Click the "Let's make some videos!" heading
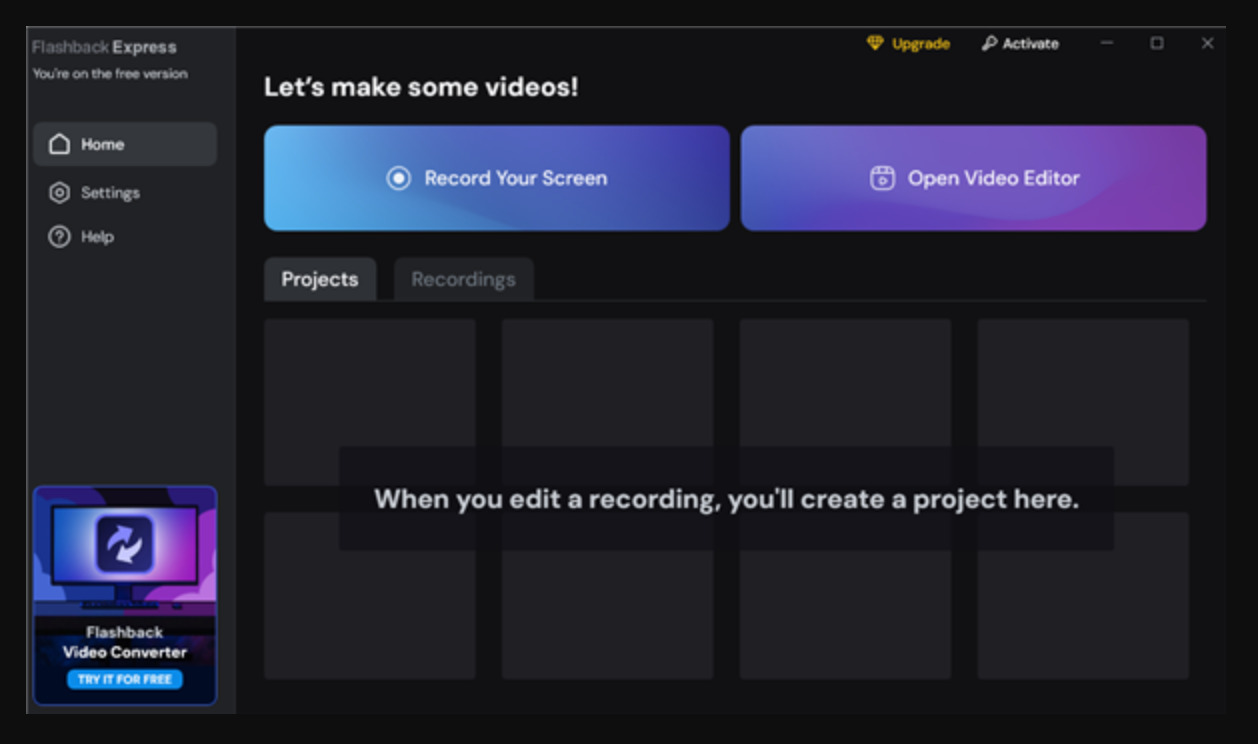The width and height of the screenshot is (1258, 744). point(421,87)
